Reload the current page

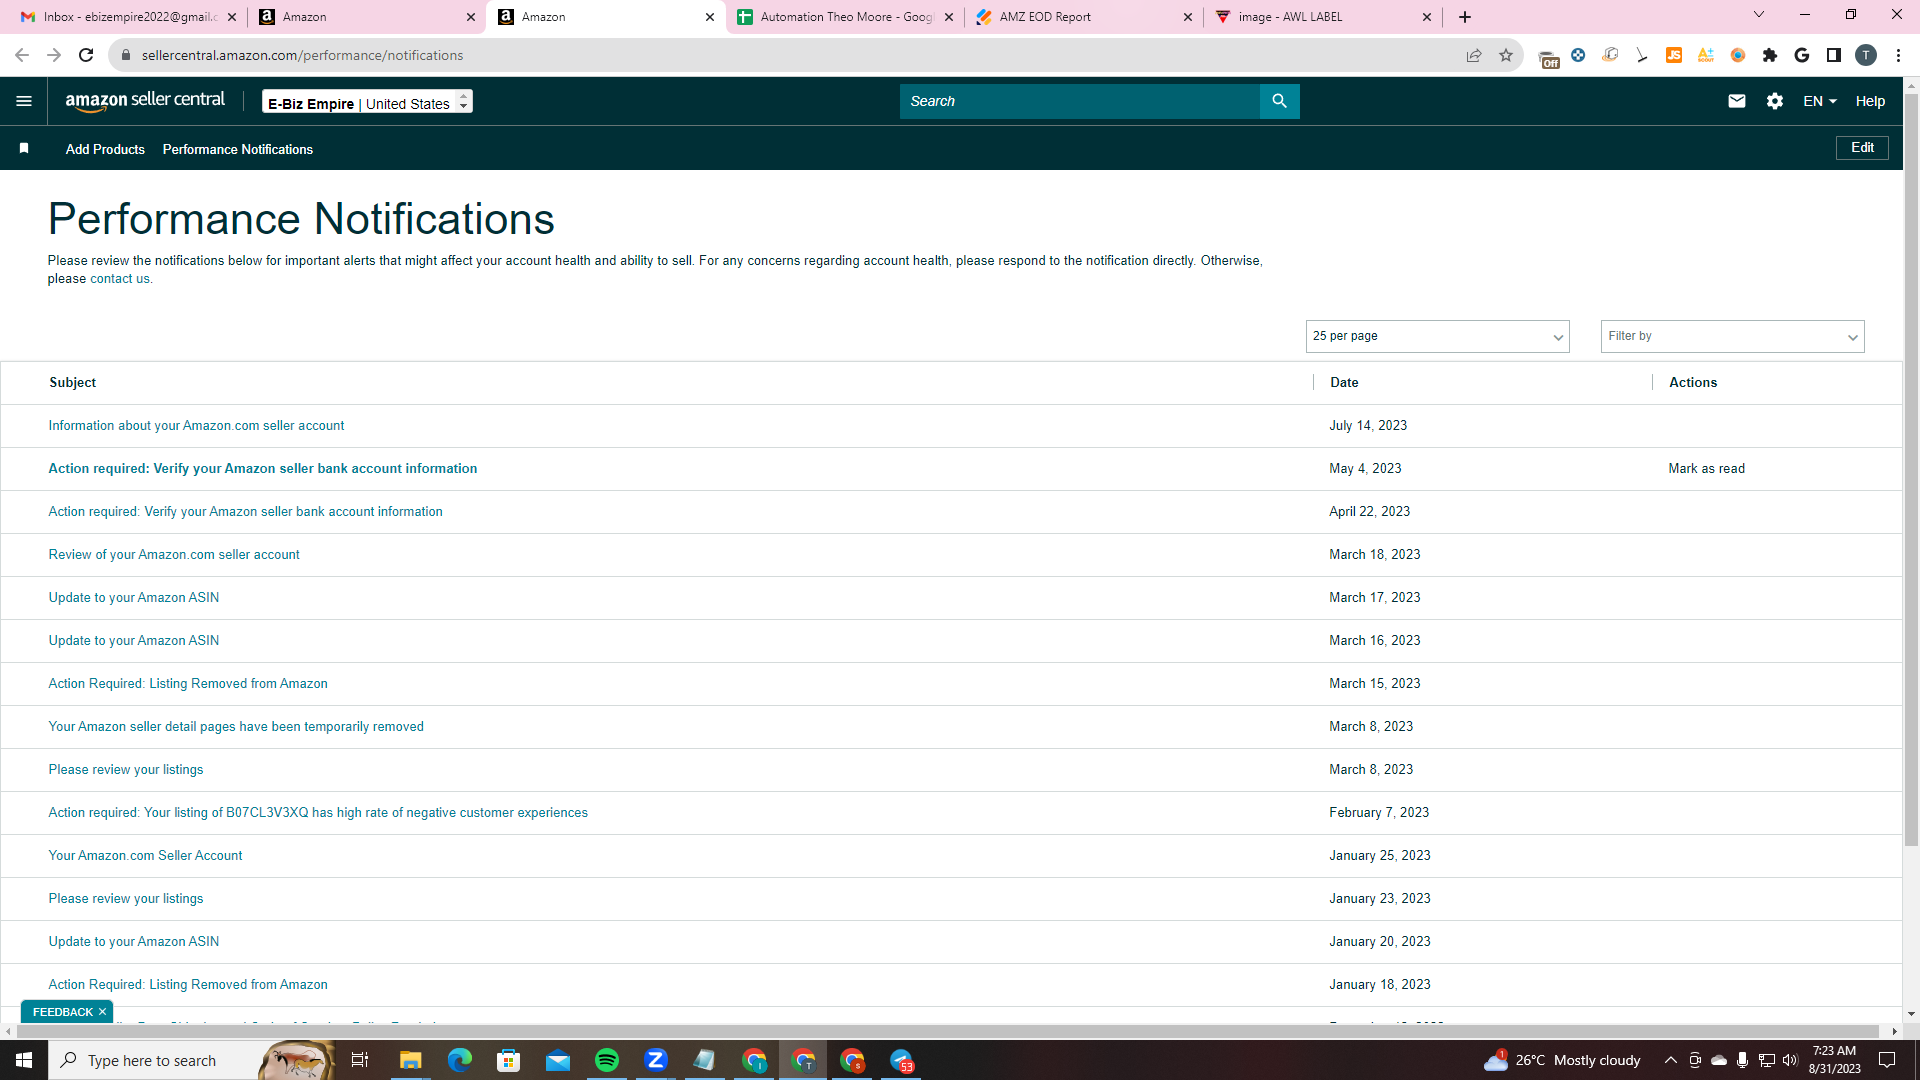click(x=86, y=55)
